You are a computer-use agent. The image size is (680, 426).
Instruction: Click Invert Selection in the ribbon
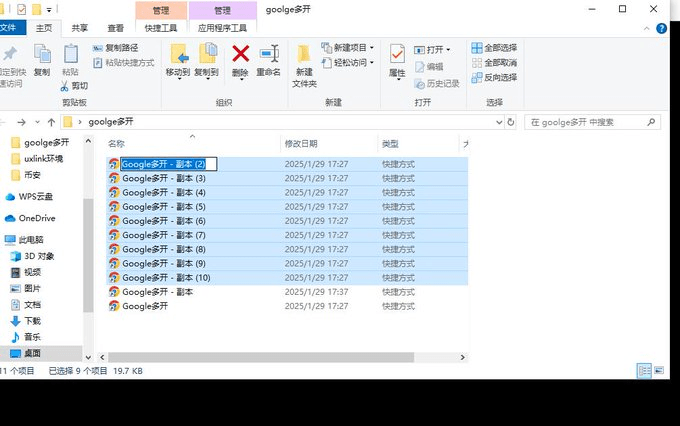[x=494, y=77]
